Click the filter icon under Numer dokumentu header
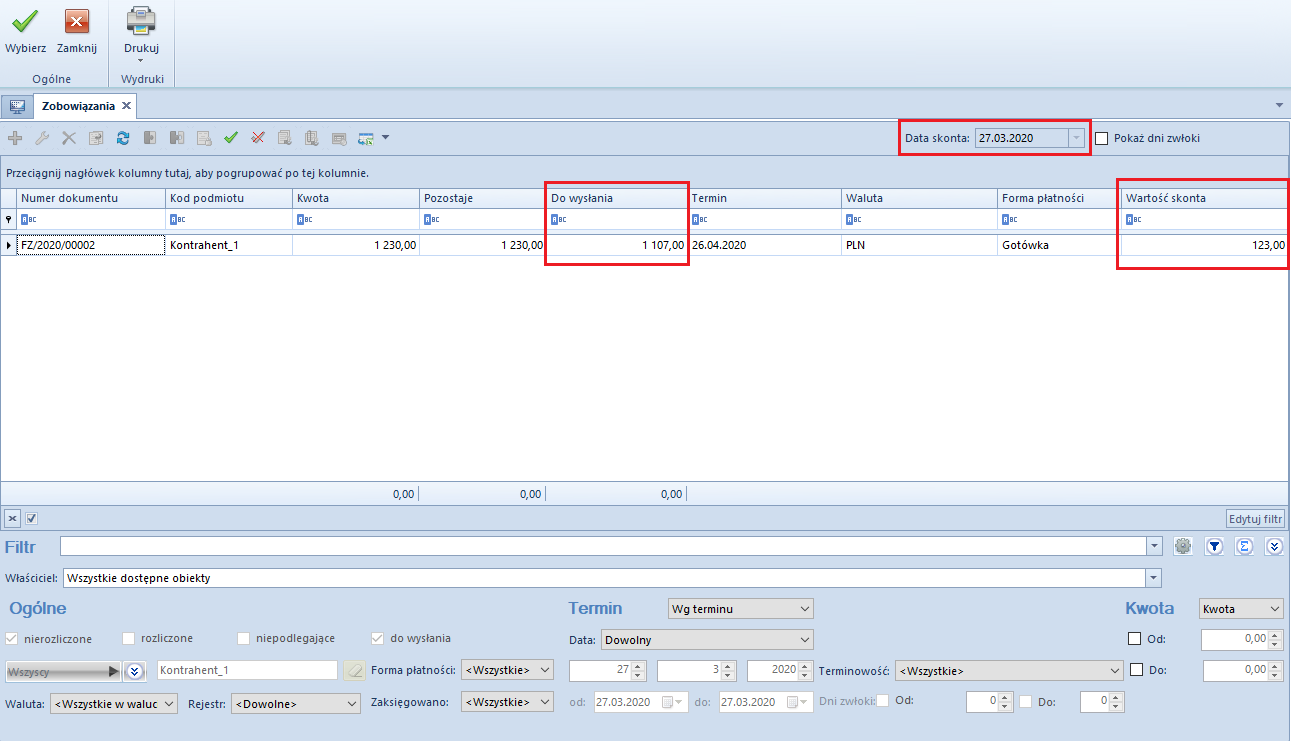The image size is (1291, 741). 28,220
